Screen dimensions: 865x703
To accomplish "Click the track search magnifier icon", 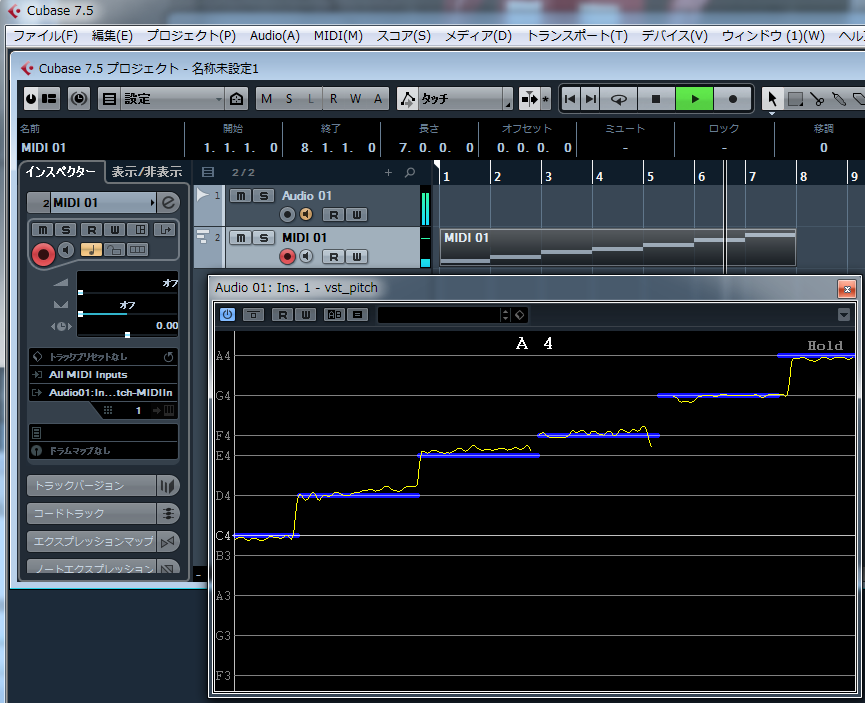I will [410, 173].
